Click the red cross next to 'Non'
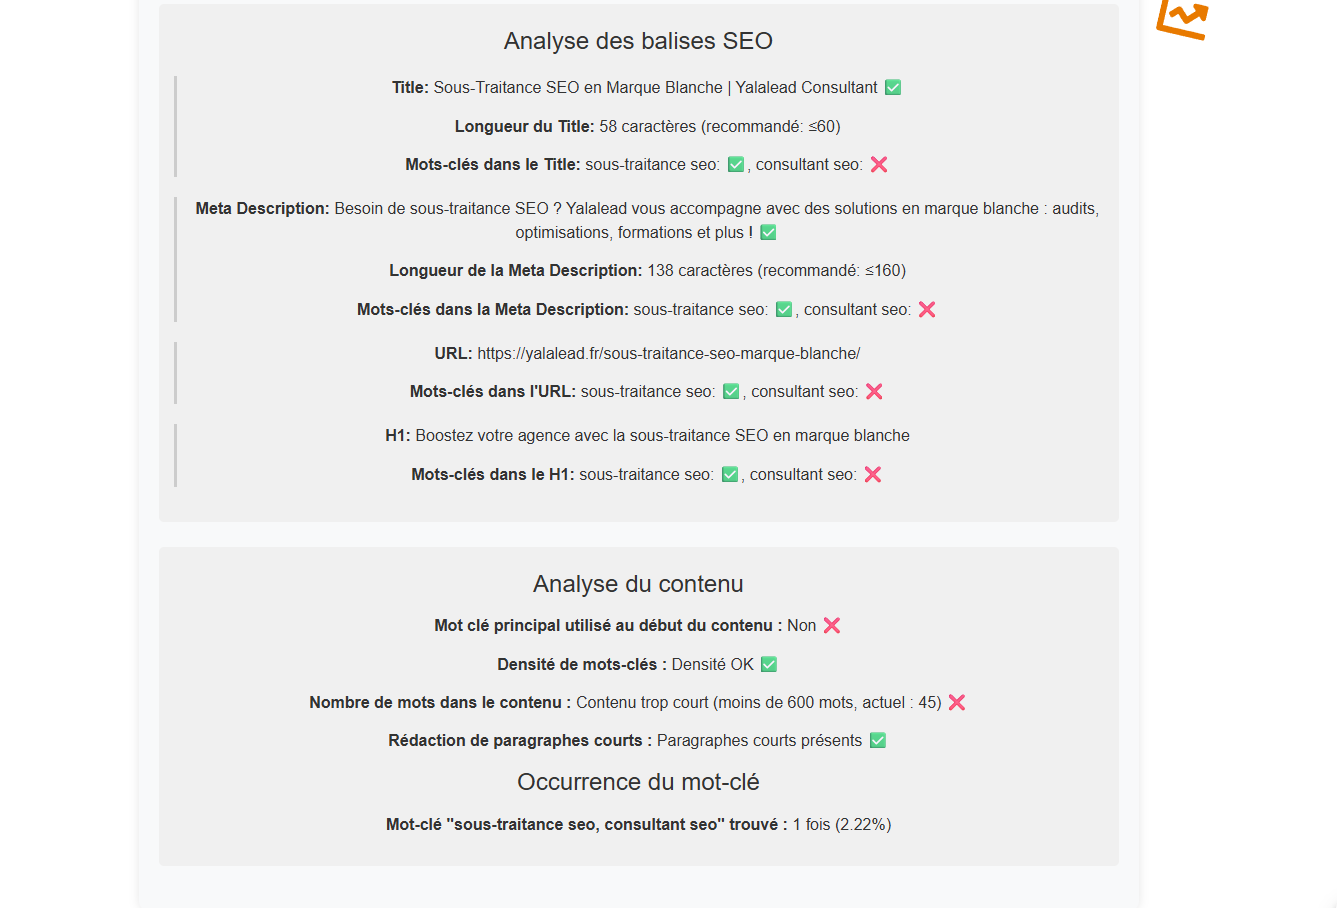Viewport: 1337px width, 908px height. pyautogui.click(x=832, y=626)
